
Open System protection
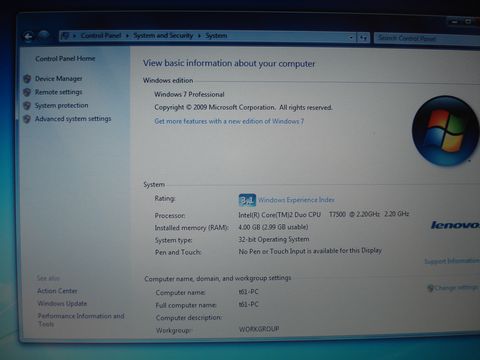pos(62,105)
